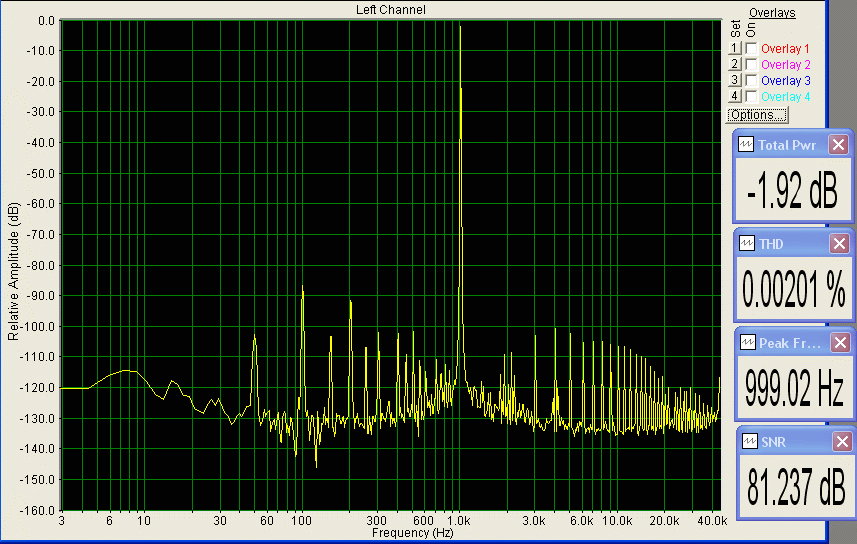
Task: Close the Total Pwr meter panel
Action: pos(838,145)
